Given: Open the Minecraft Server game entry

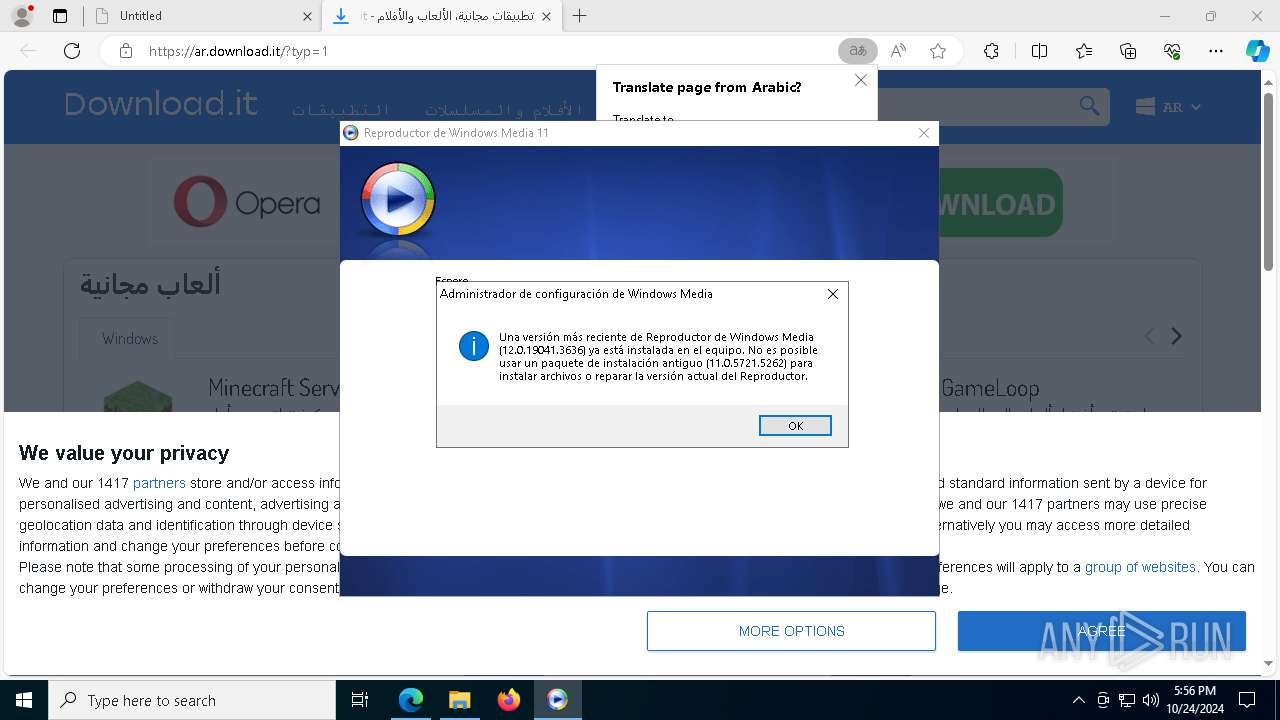Looking at the screenshot, I should click(x=275, y=387).
